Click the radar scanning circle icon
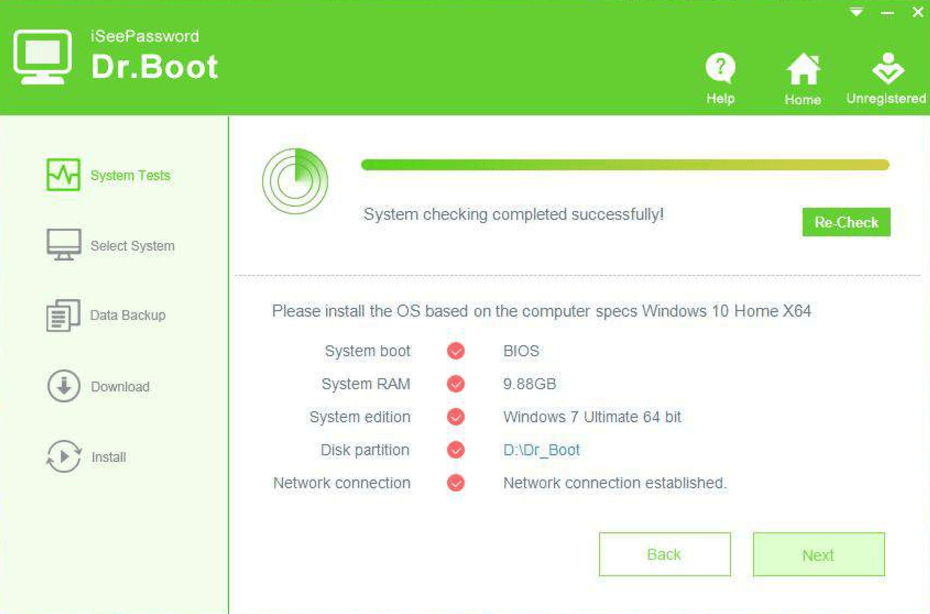 pos(295,181)
